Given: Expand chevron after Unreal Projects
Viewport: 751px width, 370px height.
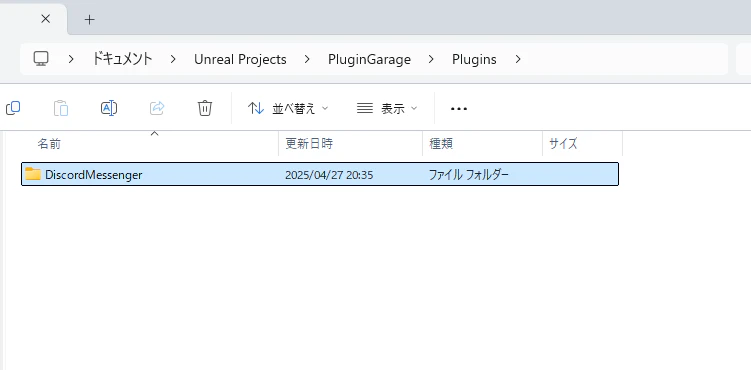Looking at the screenshot, I should (307, 59).
